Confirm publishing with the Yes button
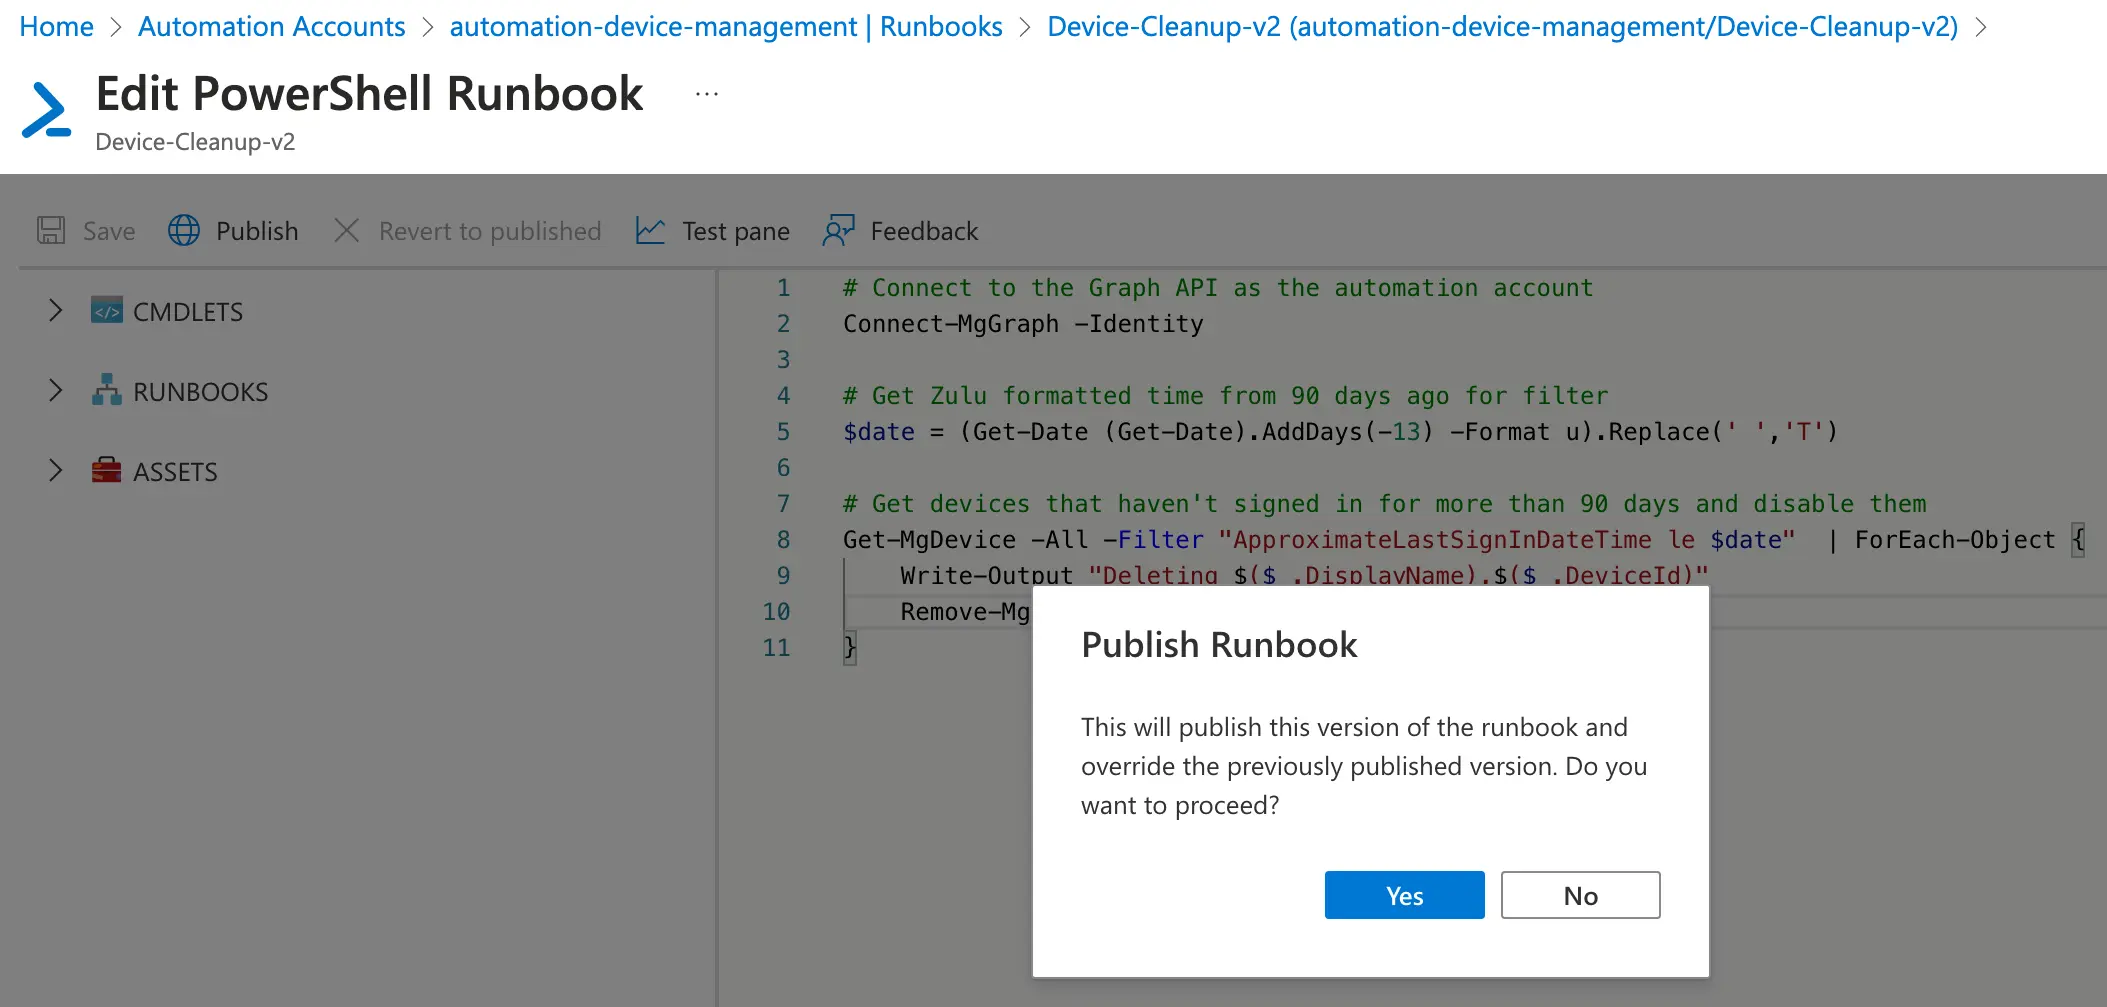 (x=1404, y=895)
